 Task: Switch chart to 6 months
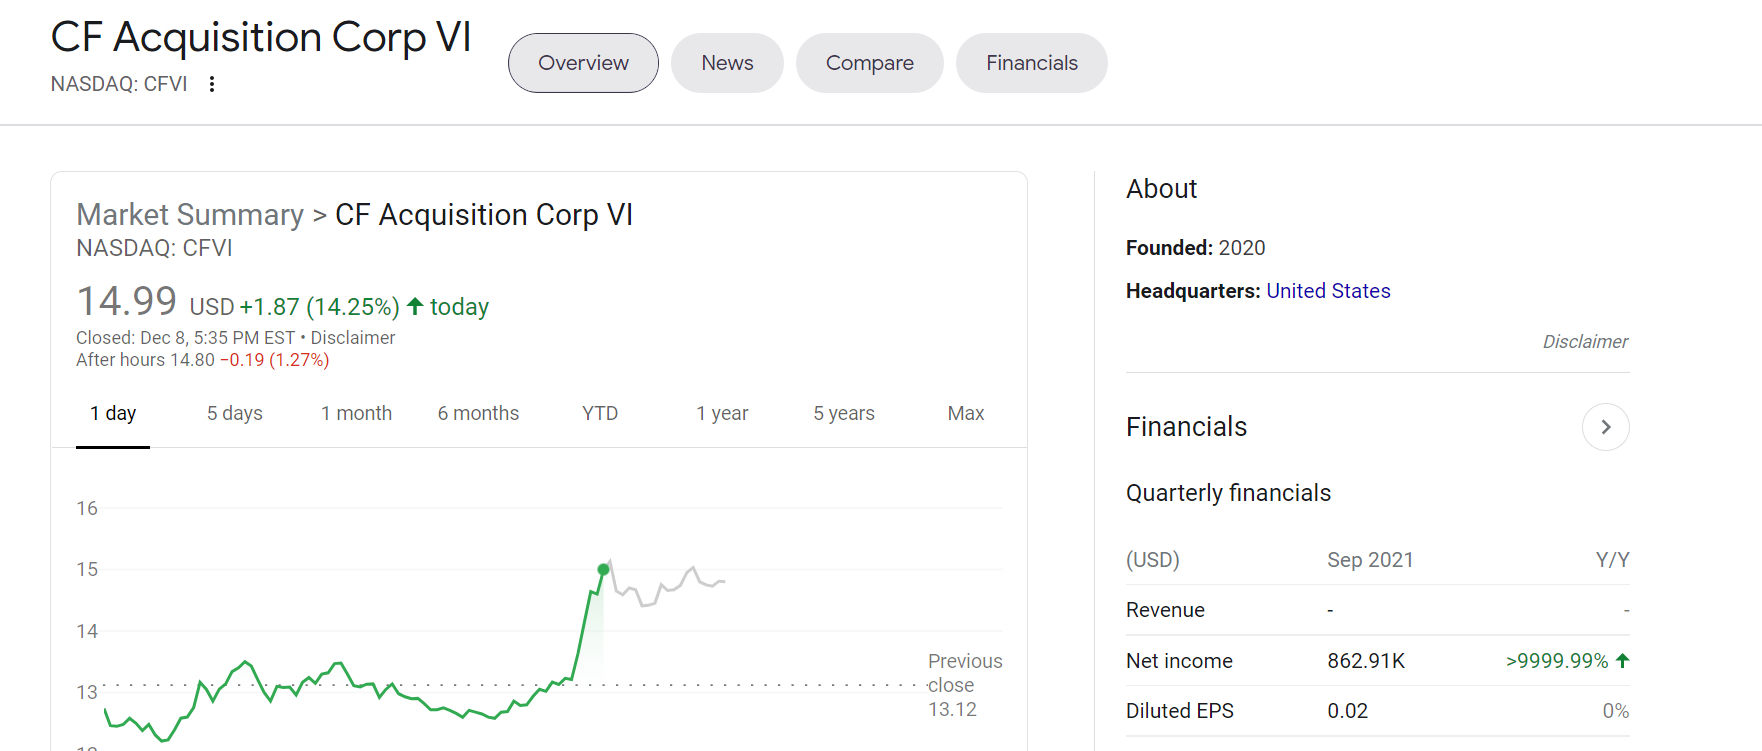(478, 413)
